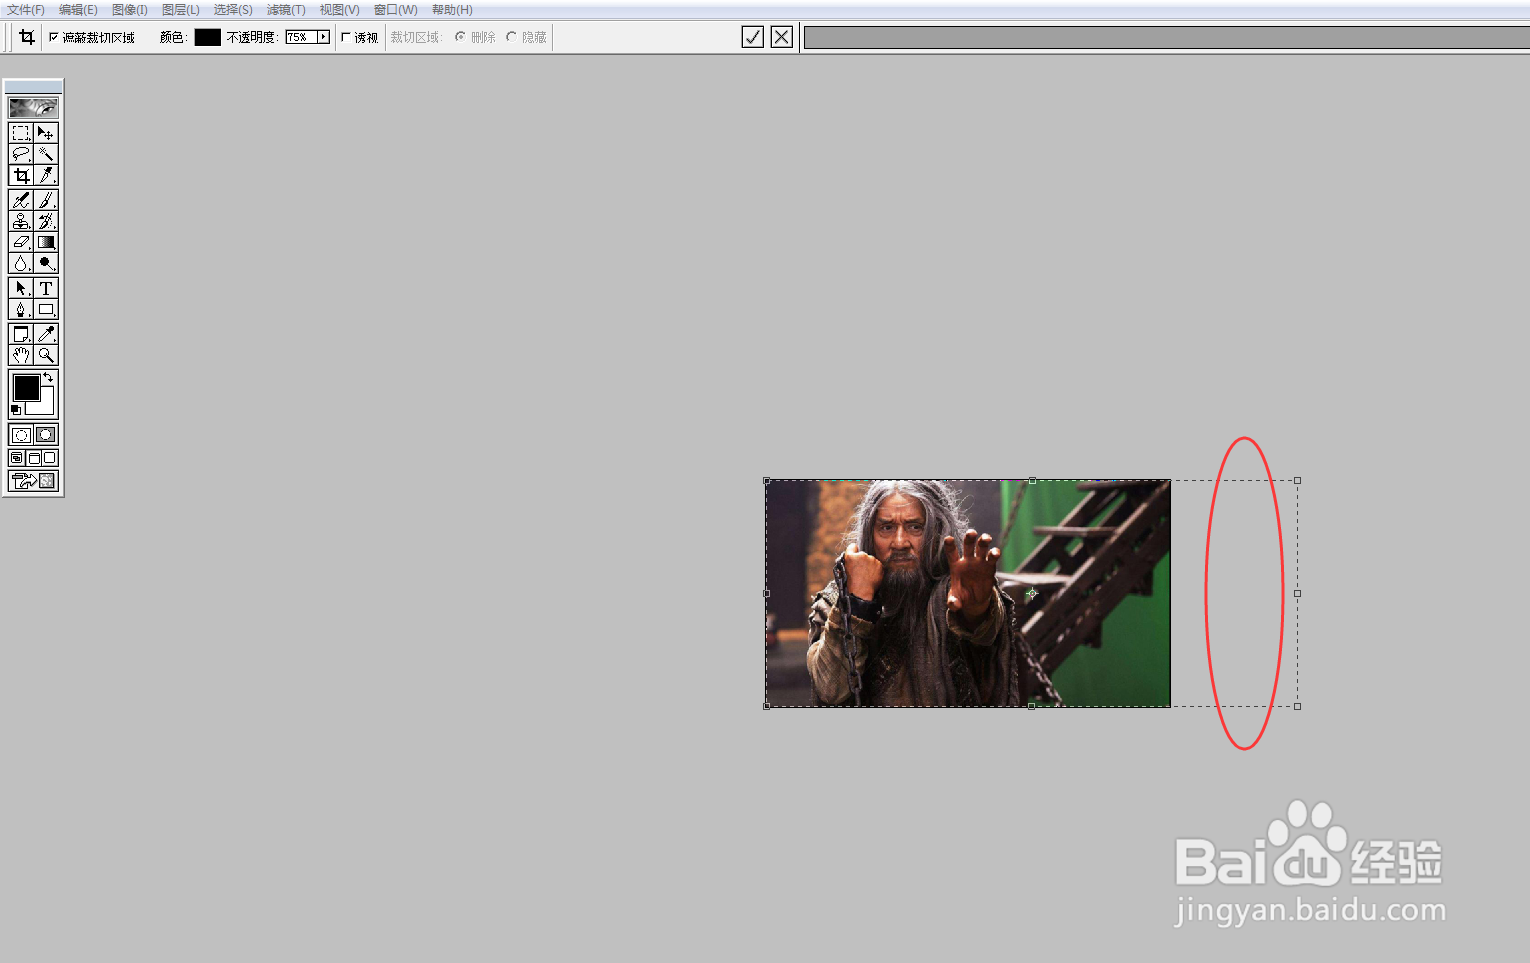Open the 图像(I) menu
The image size is (1530, 963).
130,10
